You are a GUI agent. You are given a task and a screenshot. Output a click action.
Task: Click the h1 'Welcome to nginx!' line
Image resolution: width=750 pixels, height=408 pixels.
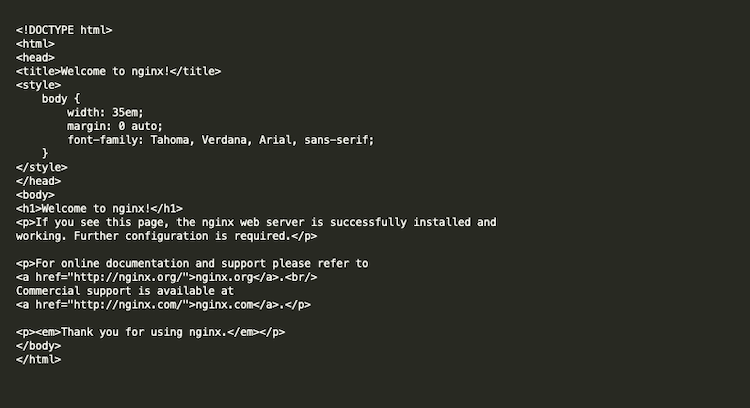pos(99,209)
